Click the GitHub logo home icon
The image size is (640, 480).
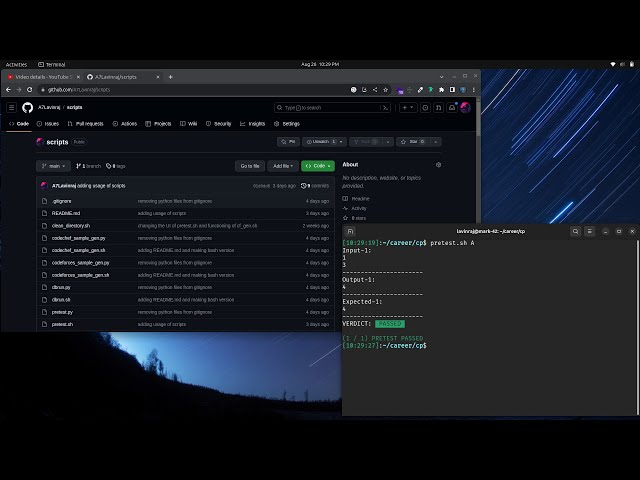tap(27, 108)
